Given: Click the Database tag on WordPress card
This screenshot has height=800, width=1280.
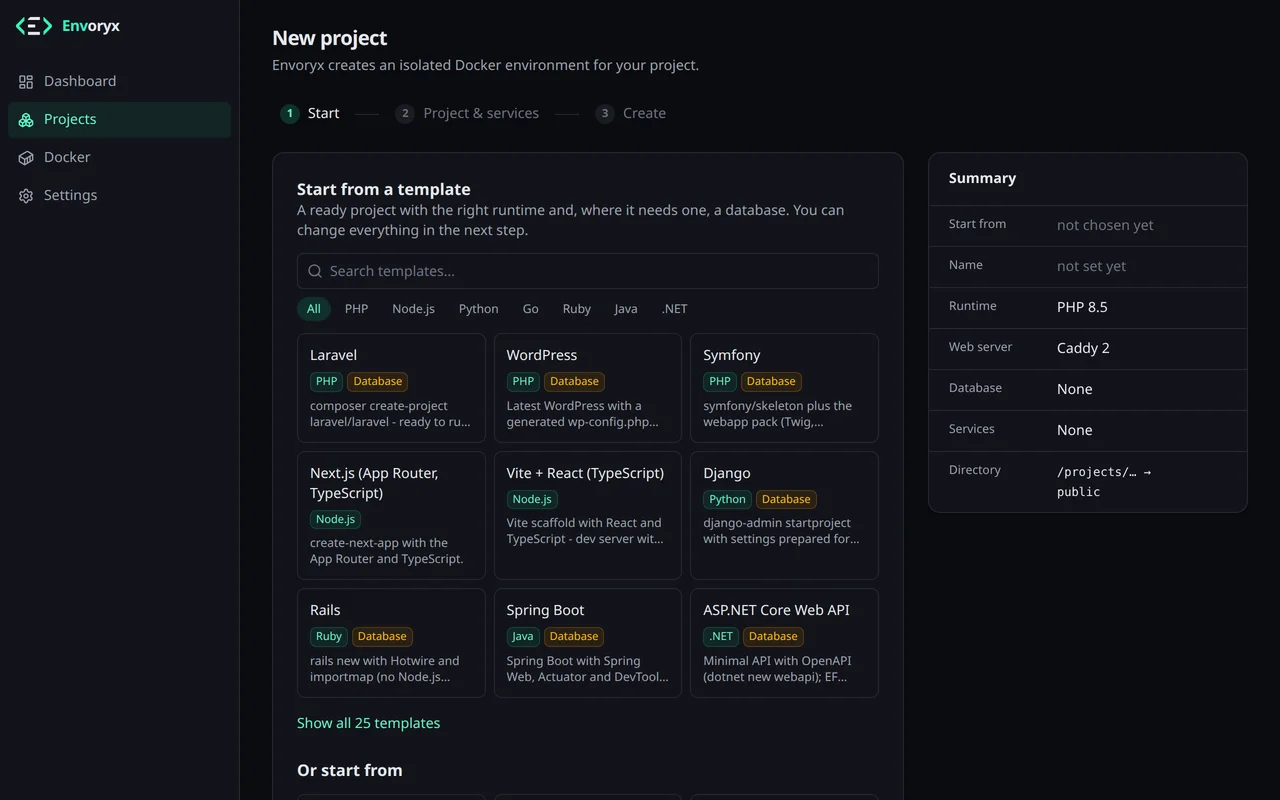Looking at the screenshot, I should [574, 381].
